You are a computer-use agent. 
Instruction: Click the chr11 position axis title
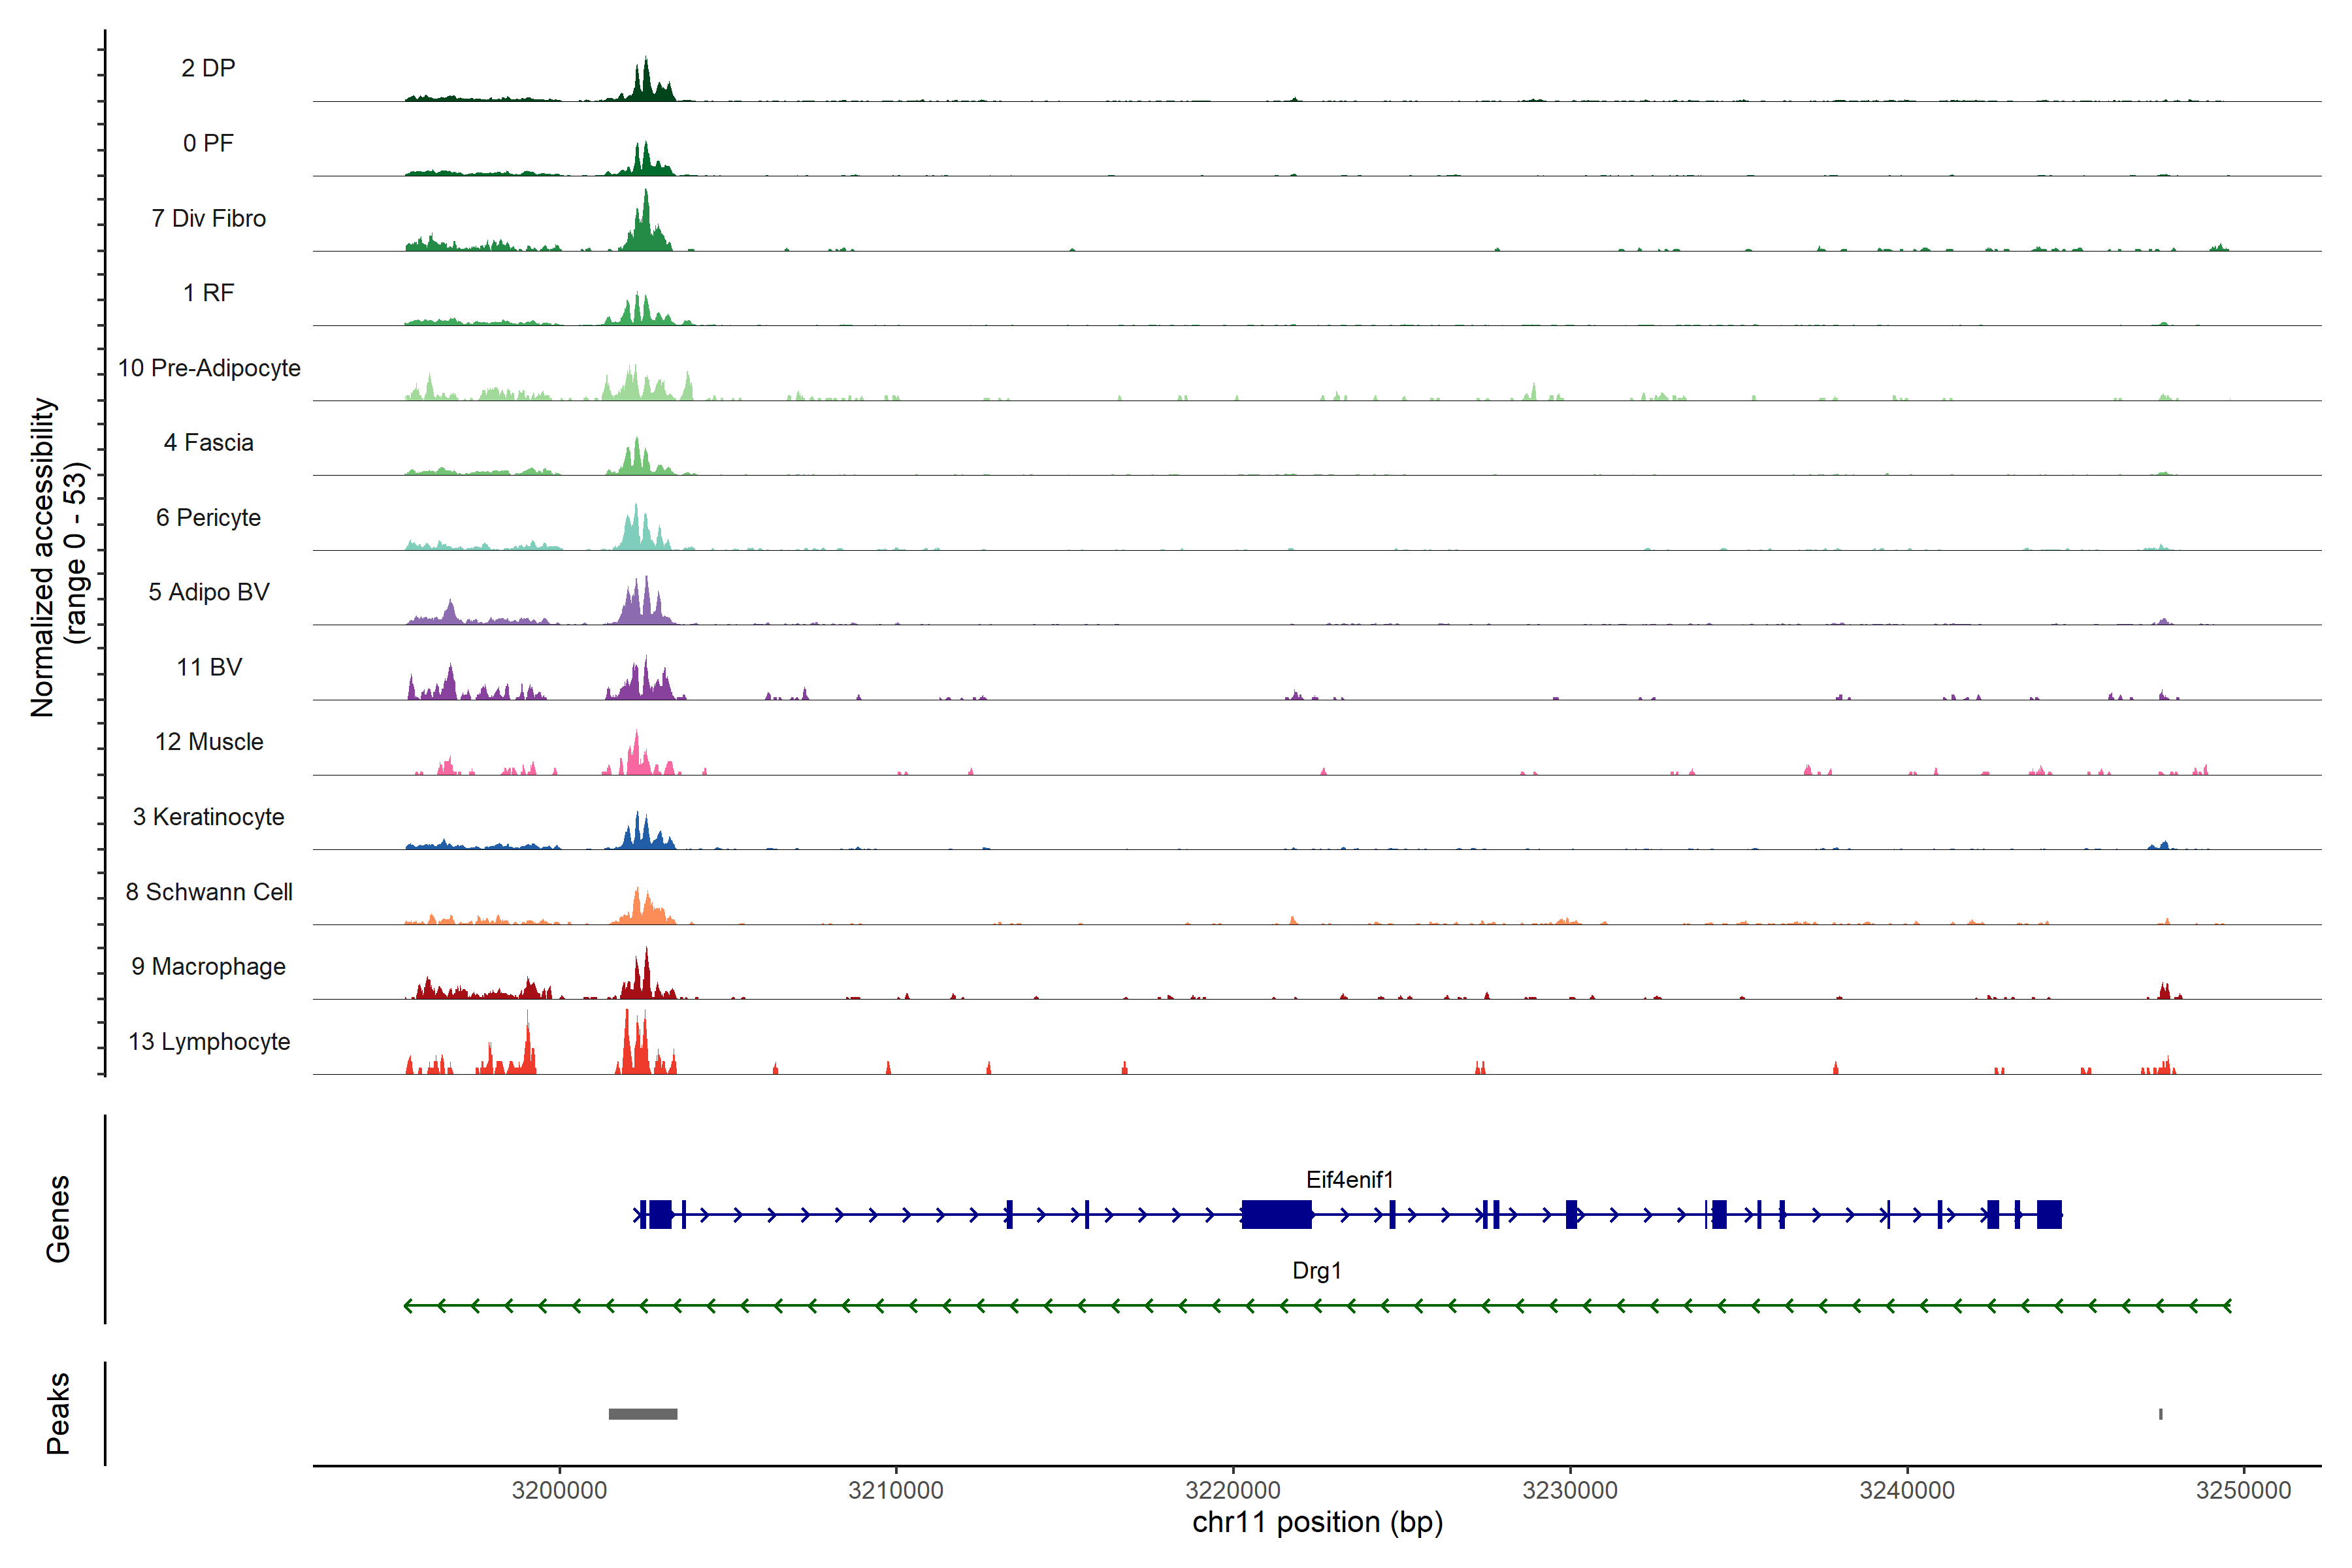coord(1317,1523)
